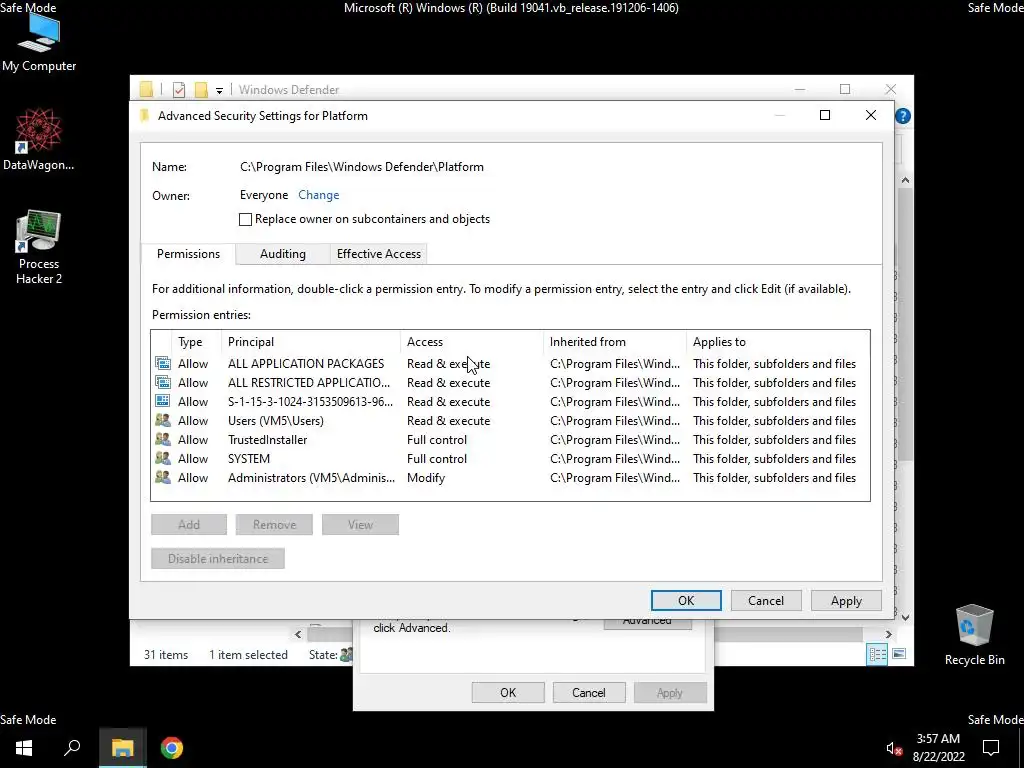The image size is (1024, 768).
Task: Open taskbar search magnifier
Action: pos(72,748)
